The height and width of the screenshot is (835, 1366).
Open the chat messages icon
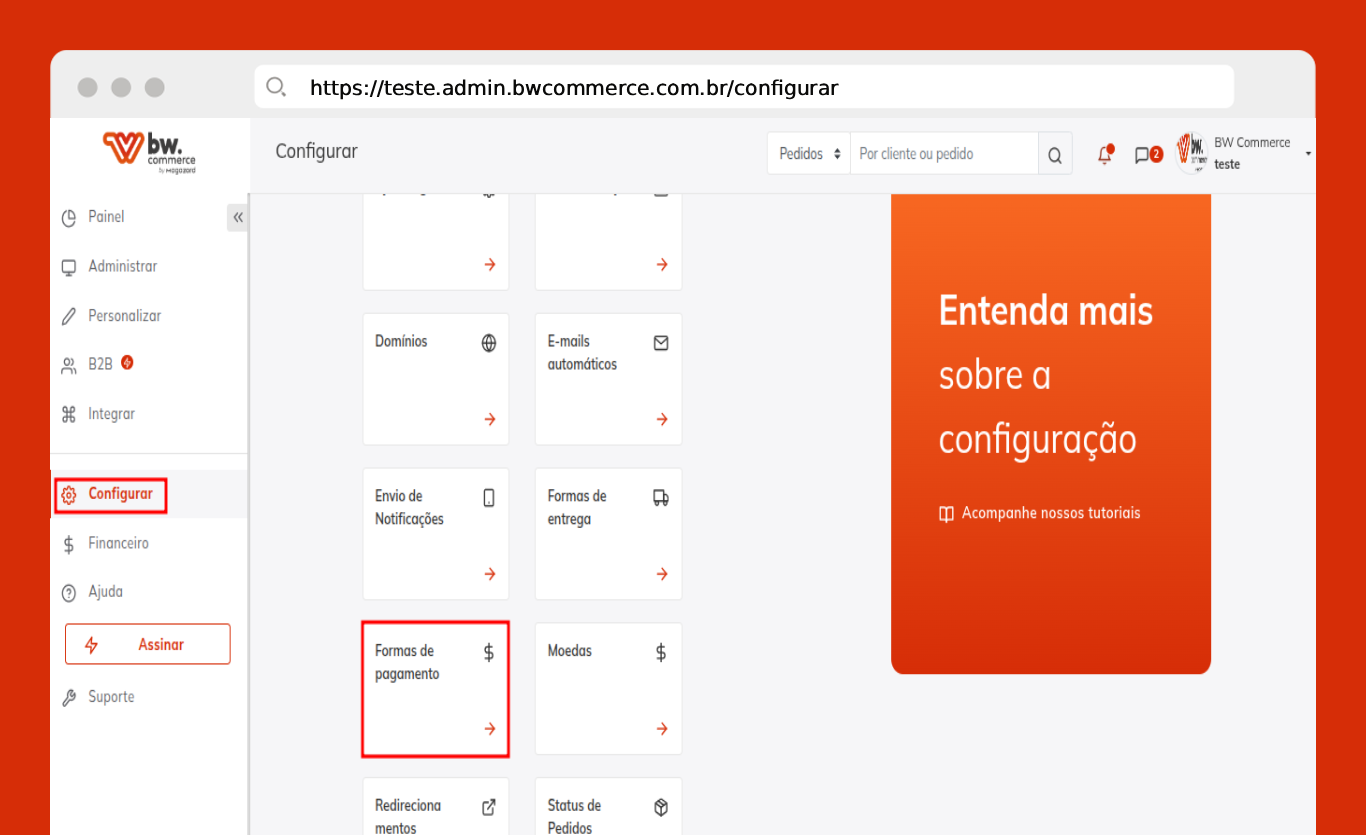tap(1143, 155)
